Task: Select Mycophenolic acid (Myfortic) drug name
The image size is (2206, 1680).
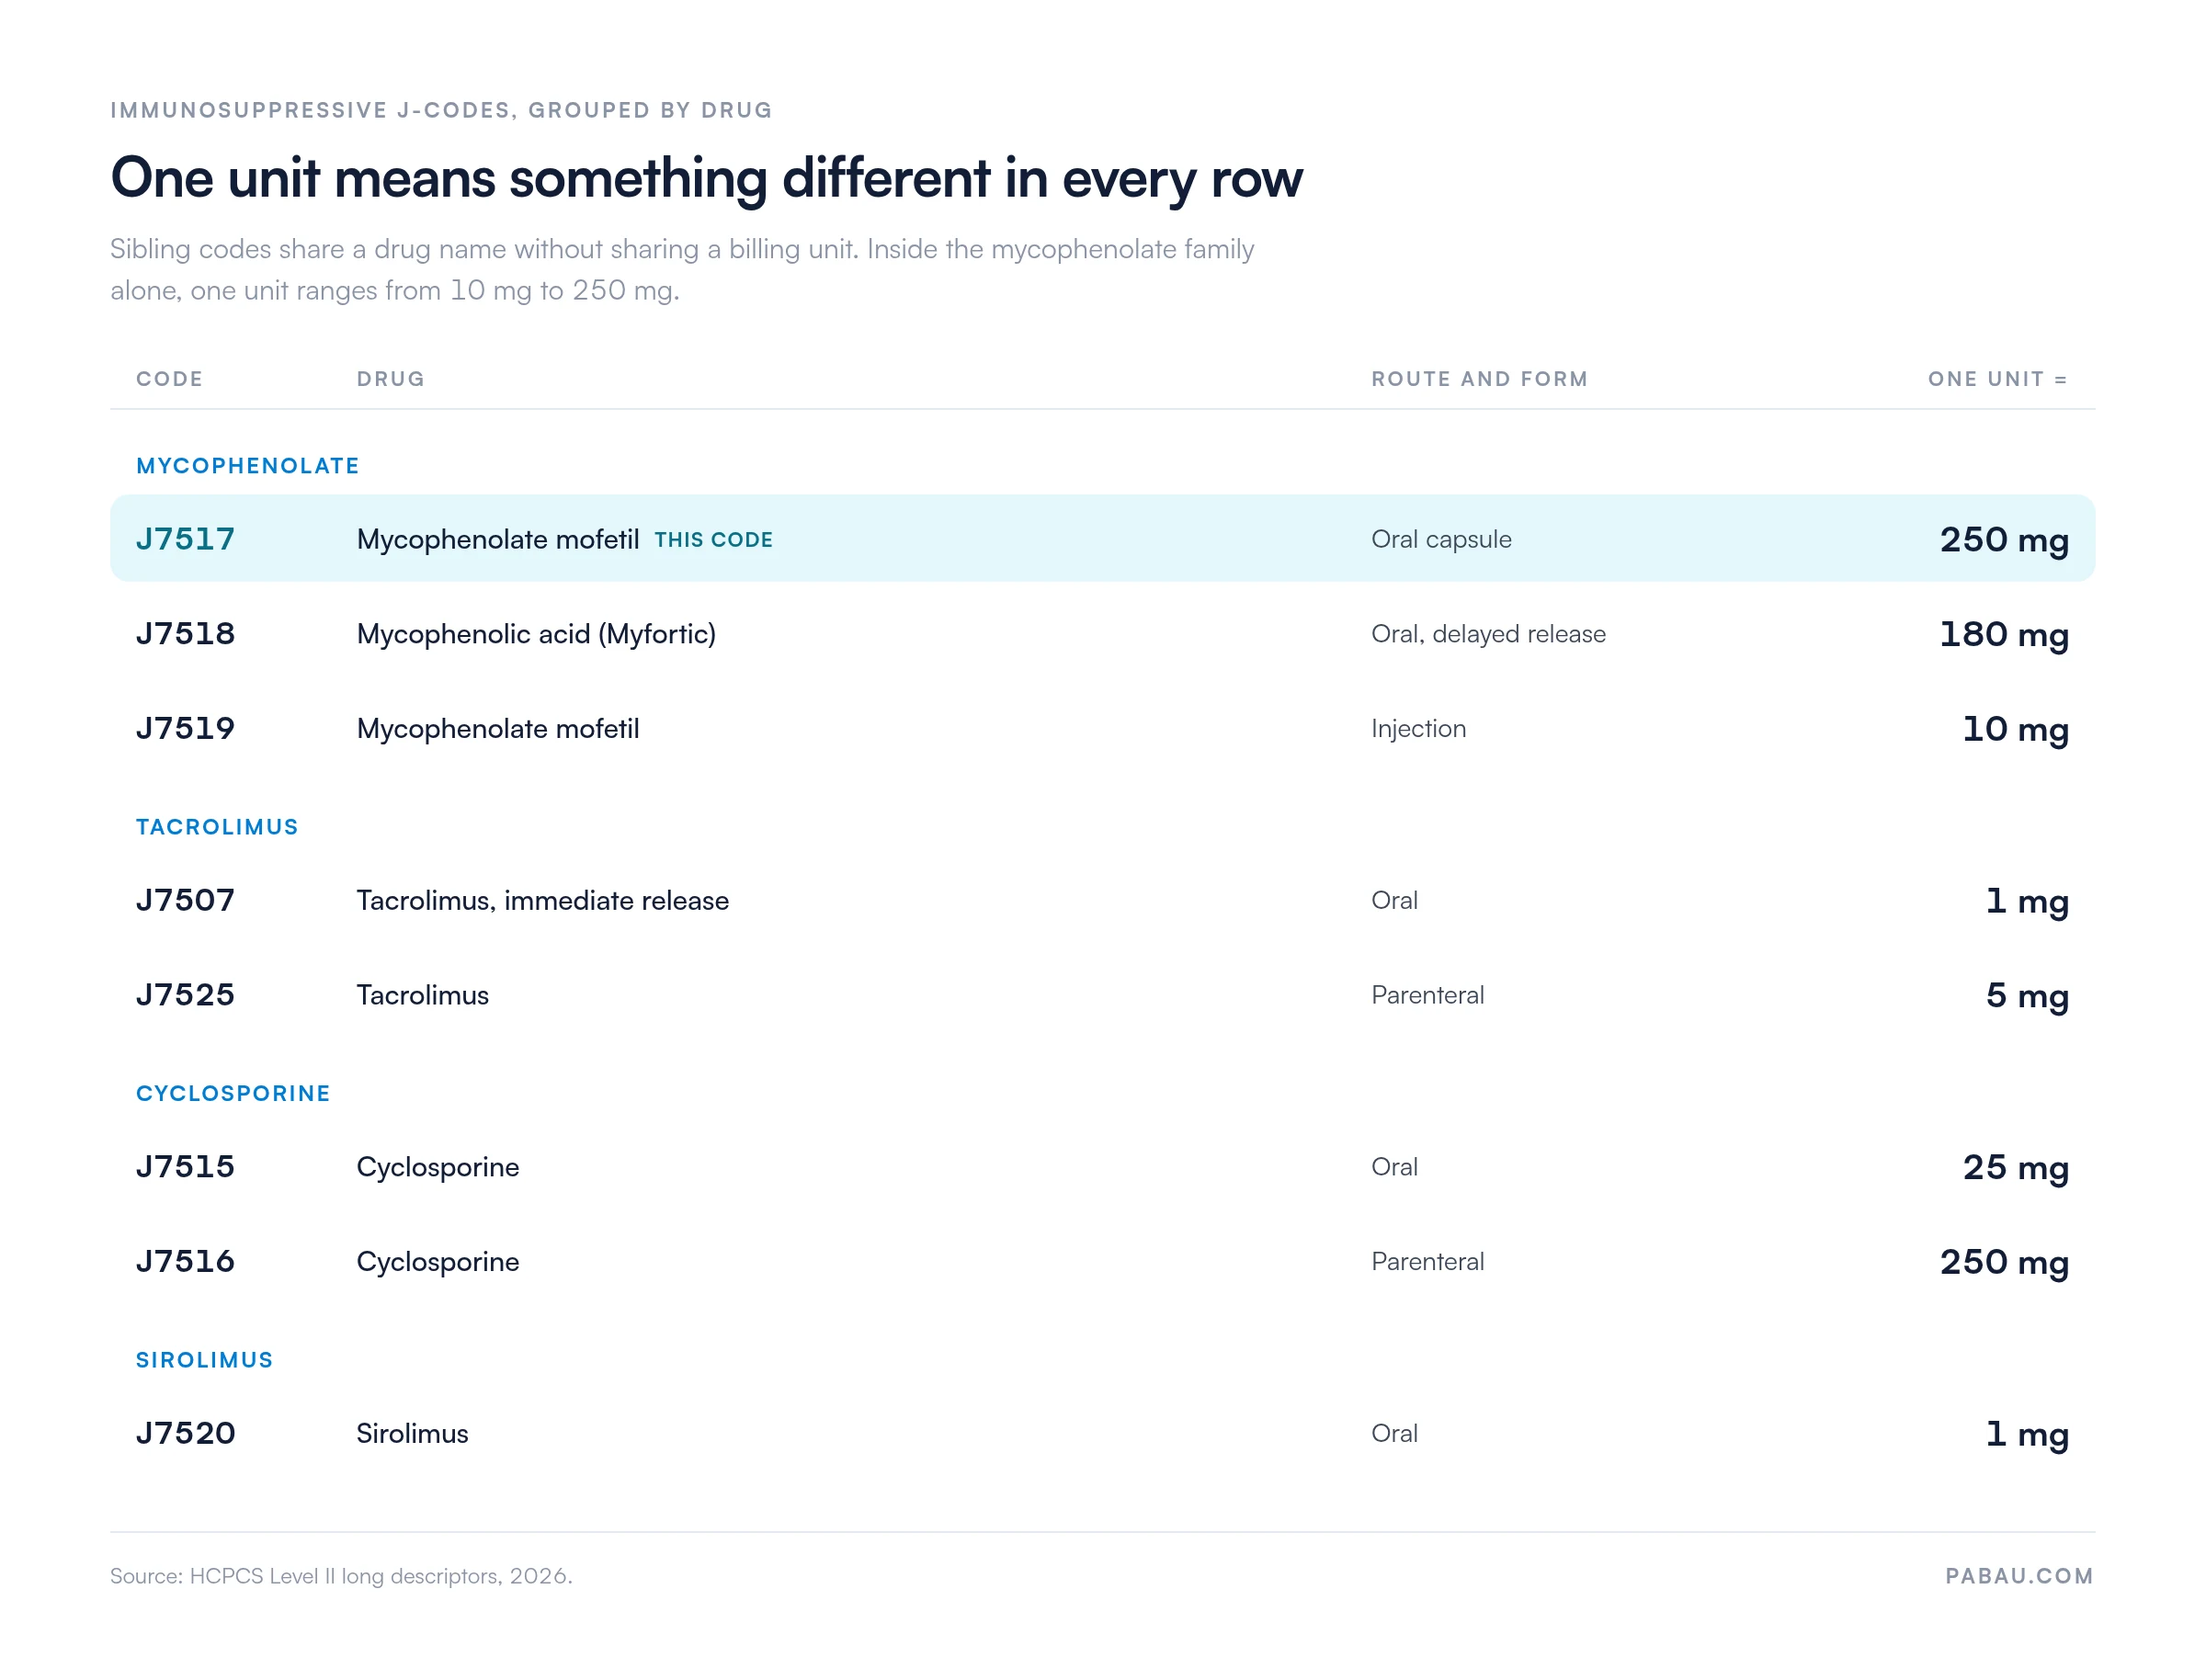Action: pyautogui.click(x=536, y=634)
